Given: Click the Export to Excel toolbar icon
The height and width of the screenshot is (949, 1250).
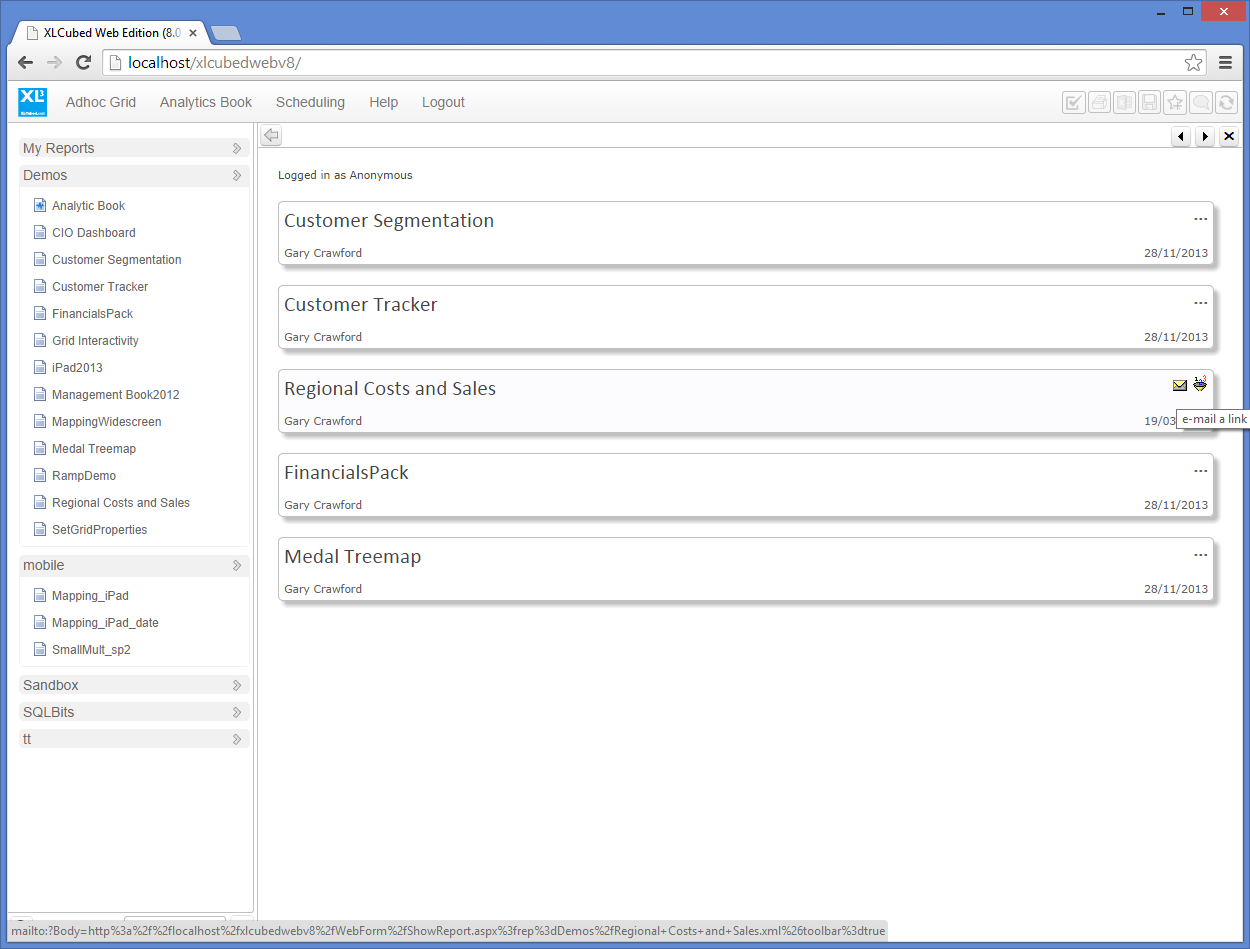Looking at the screenshot, I should tap(1125, 102).
